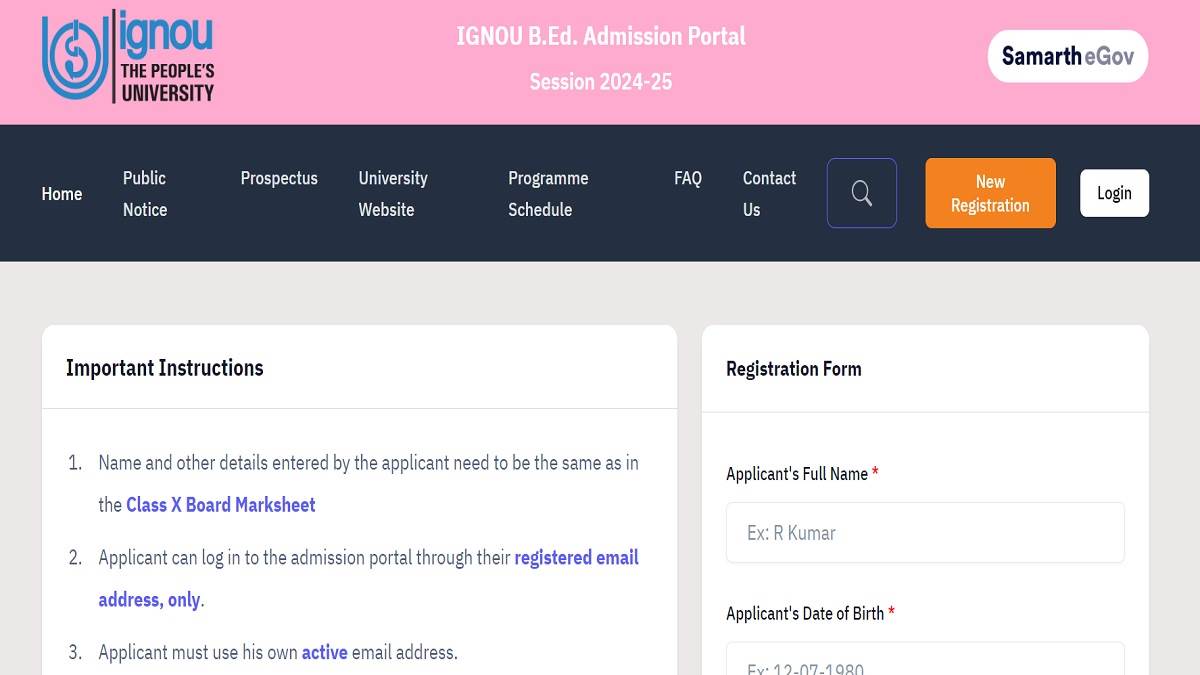
Task: Open the Class X Board Marksheet link
Action: click(x=220, y=504)
